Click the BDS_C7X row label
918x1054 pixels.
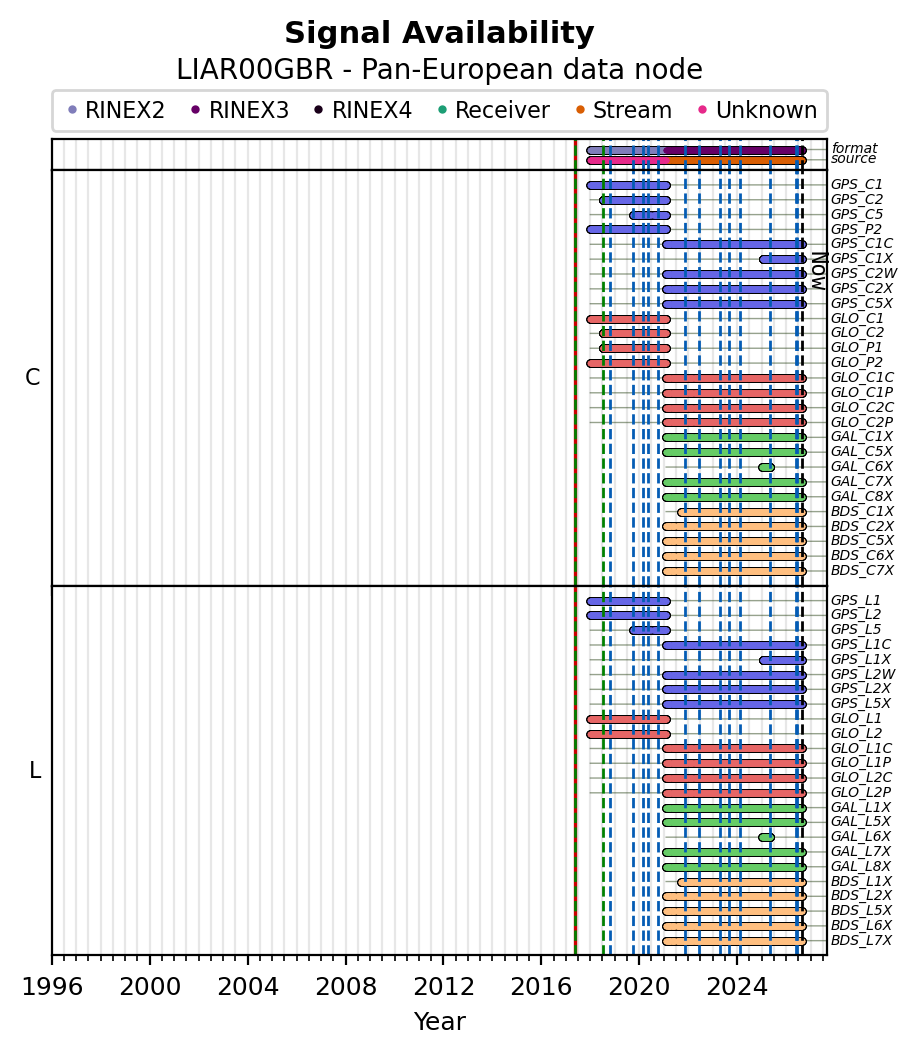[863, 570]
